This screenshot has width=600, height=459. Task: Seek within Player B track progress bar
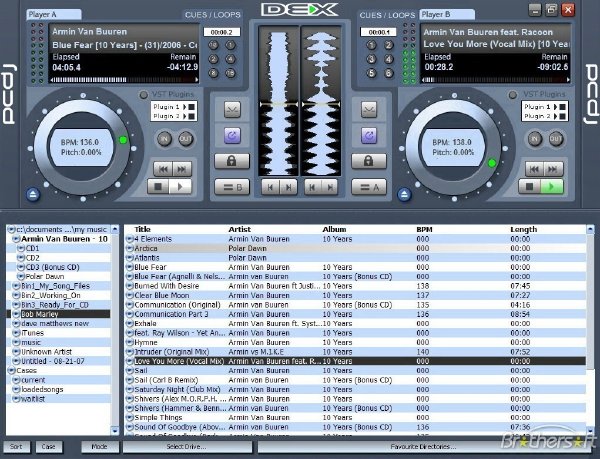click(496, 80)
